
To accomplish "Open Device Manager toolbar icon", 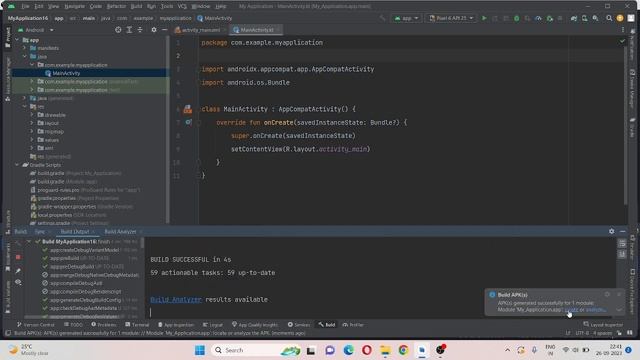I will (x=585, y=18).
